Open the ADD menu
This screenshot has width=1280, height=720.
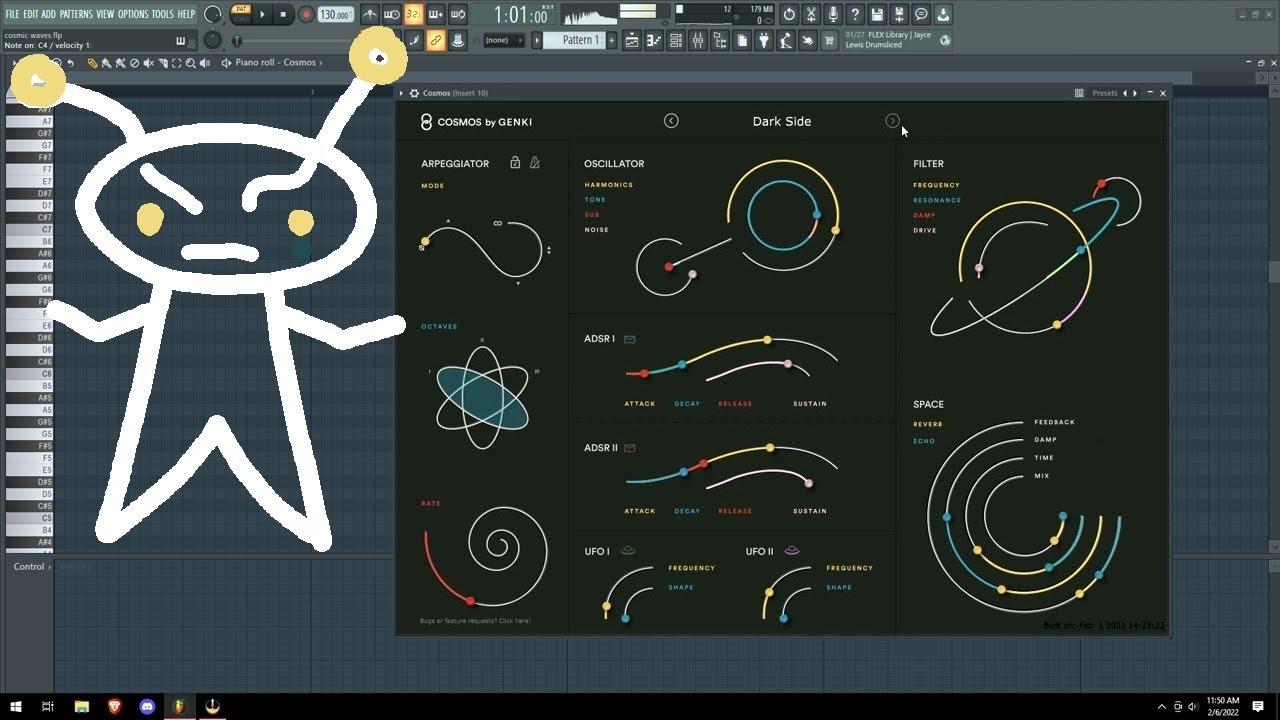pyautogui.click(x=49, y=14)
